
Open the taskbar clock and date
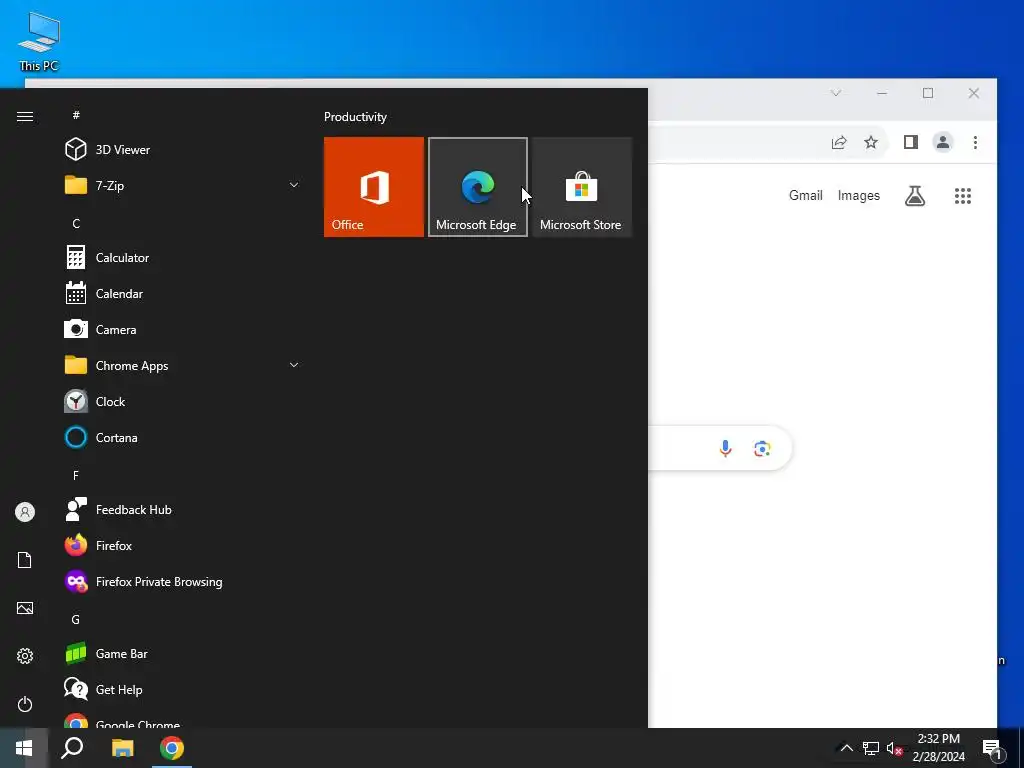pyautogui.click(x=938, y=748)
